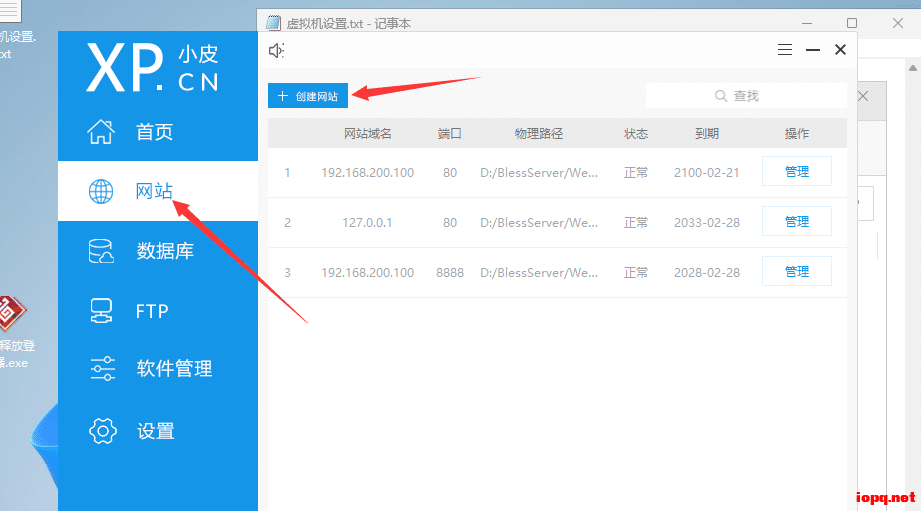Click the home house icon in sidebar

[102, 132]
